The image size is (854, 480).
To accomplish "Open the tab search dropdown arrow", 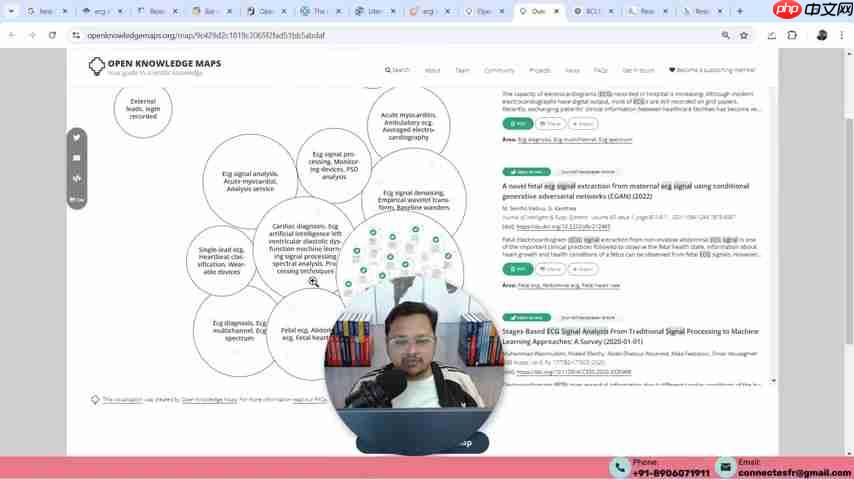I will pyautogui.click(x=11, y=11).
